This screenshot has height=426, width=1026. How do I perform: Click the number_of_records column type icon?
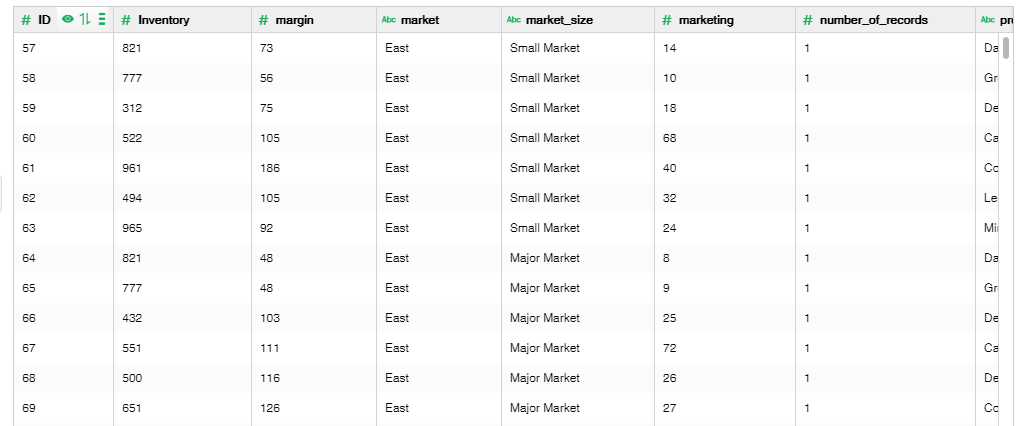(x=808, y=20)
